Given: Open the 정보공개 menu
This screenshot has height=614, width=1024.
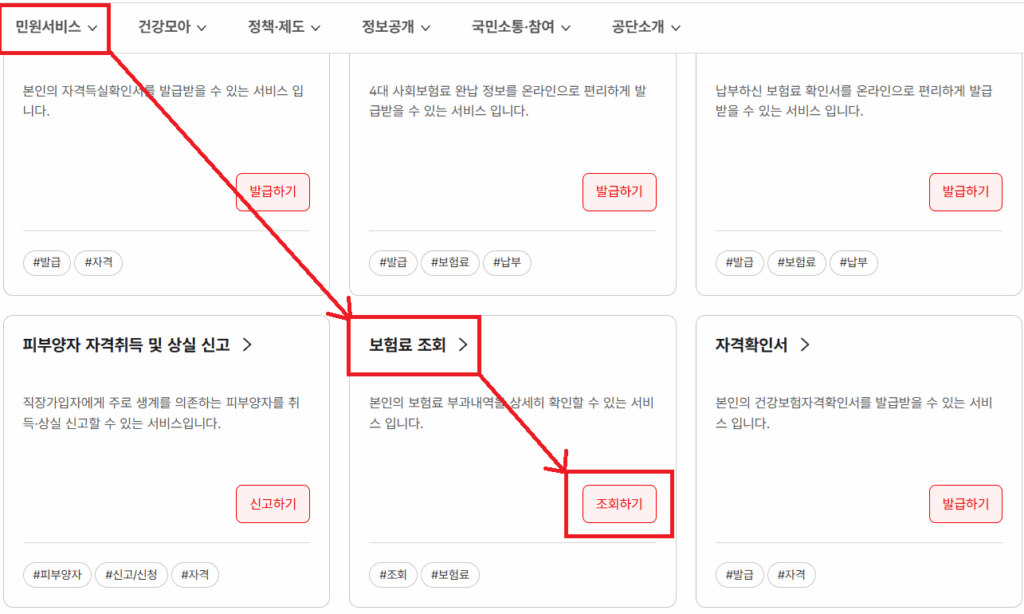Looking at the screenshot, I should [396, 27].
